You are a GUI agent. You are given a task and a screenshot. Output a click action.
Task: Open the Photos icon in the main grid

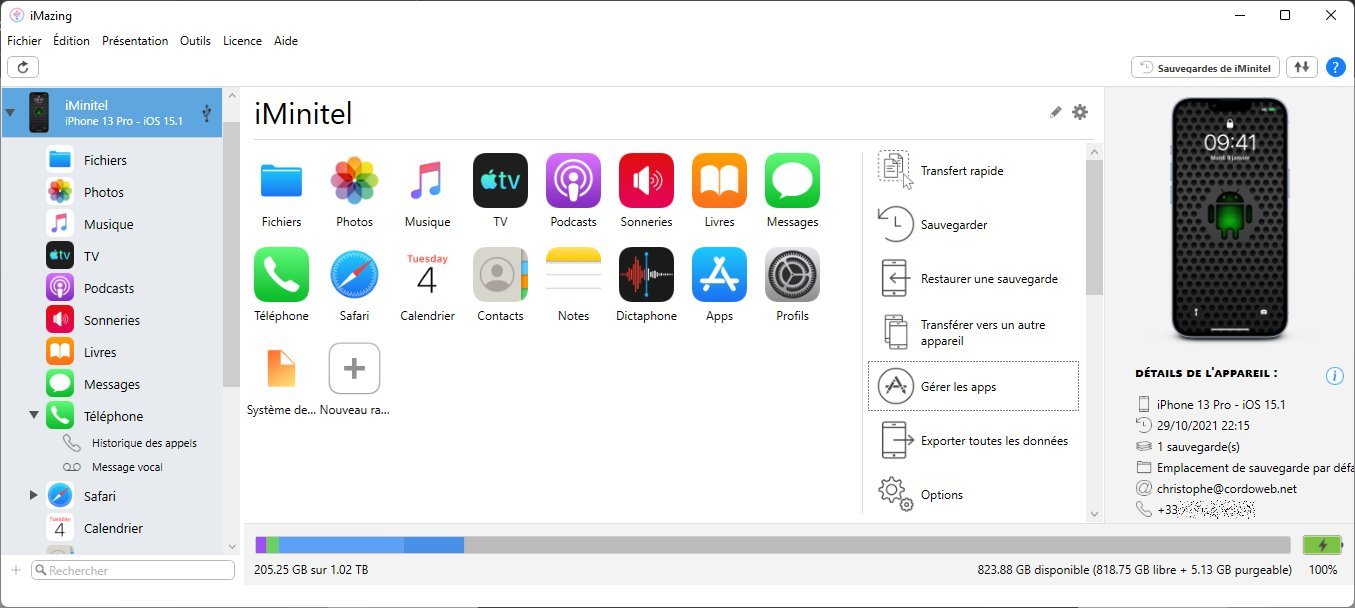pyautogui.click(x=354, y=181)
